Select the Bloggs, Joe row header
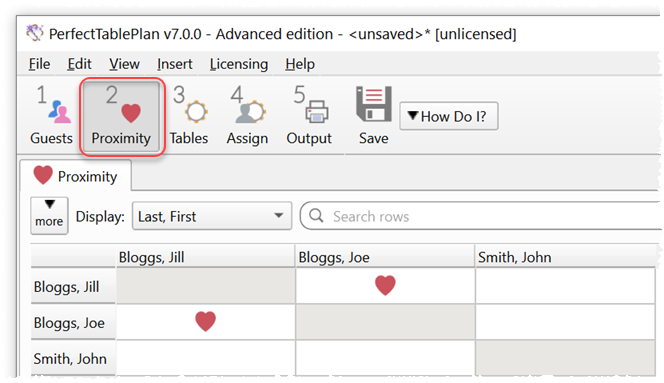The width and height of the screenshot is (664, 383). [73, 322]
